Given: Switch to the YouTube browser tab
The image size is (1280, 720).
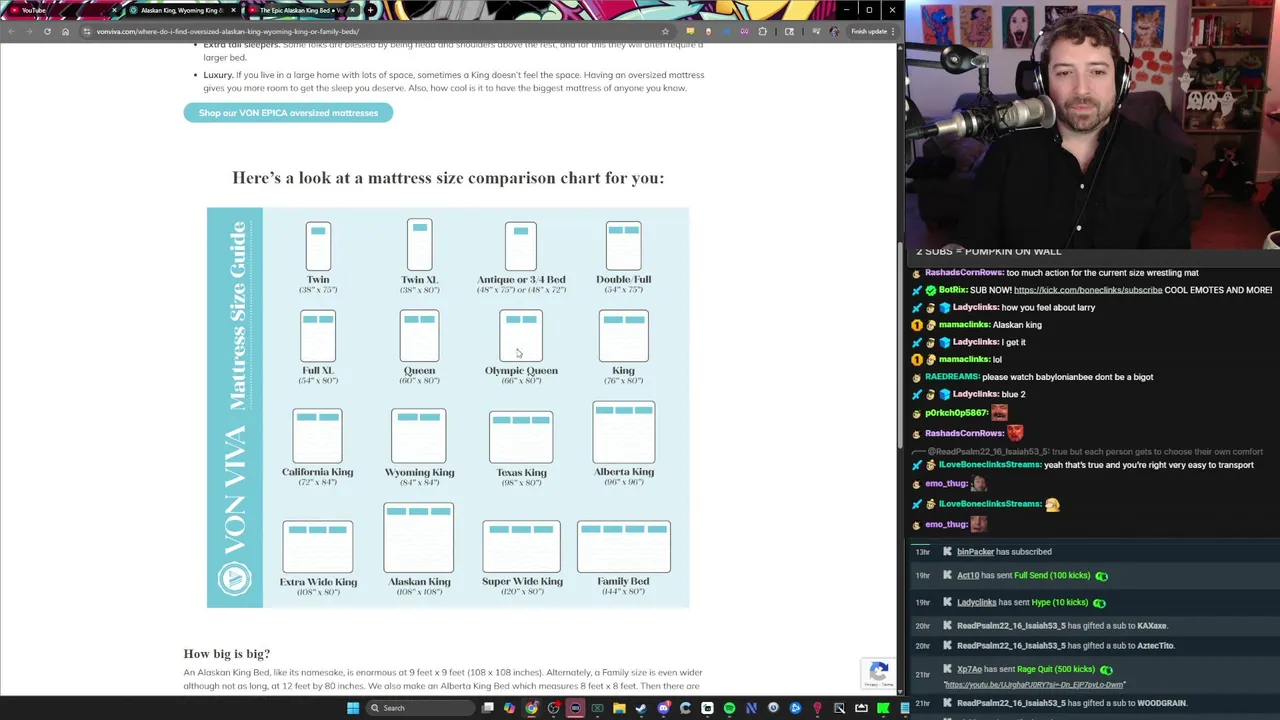Looking at the screenshot, I should [x=60, y=10].
